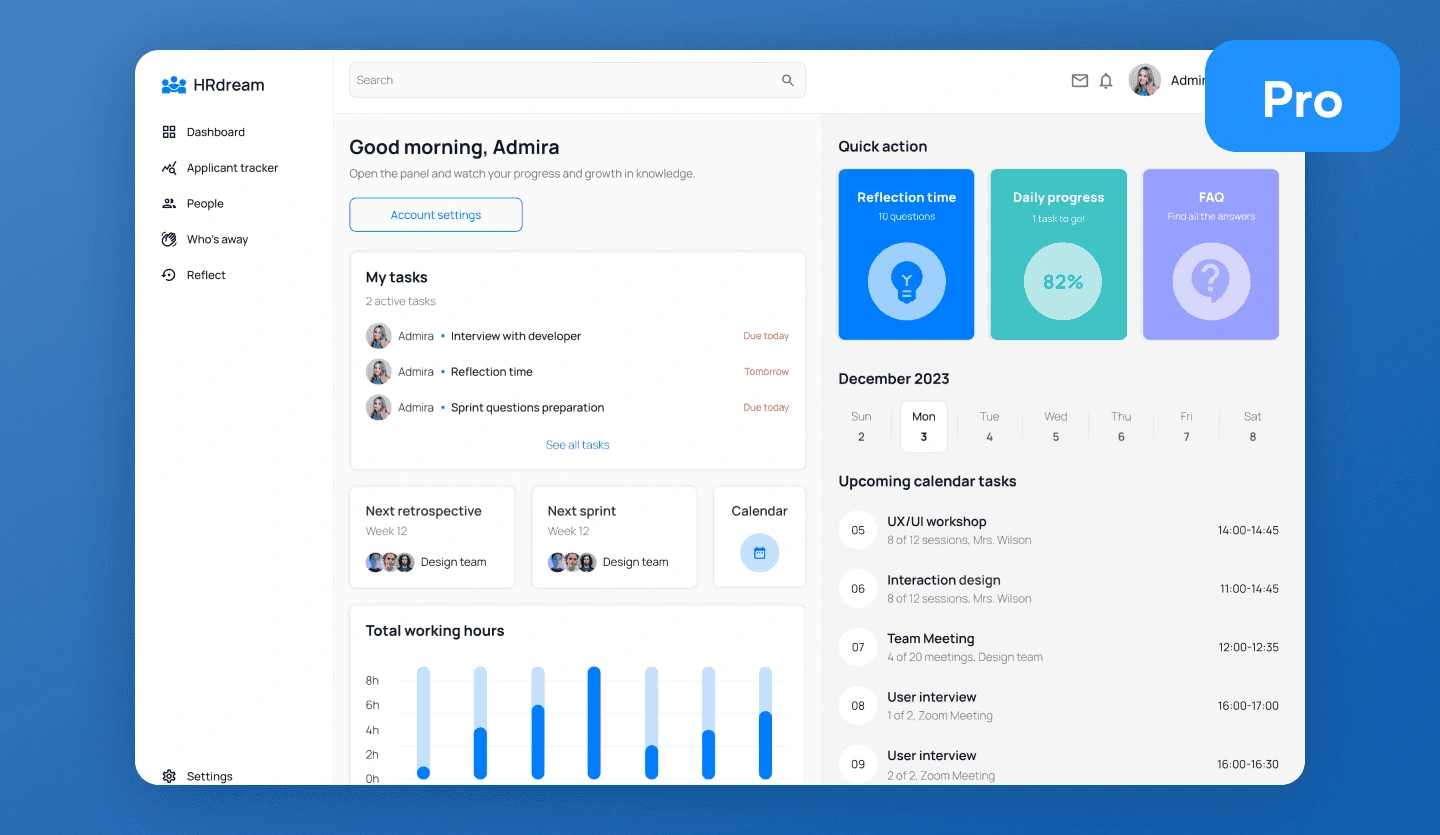The width and height of the screenshot is (1440, 835).
Task: Open the Reflection time quick action card
Action: point(906,254)
